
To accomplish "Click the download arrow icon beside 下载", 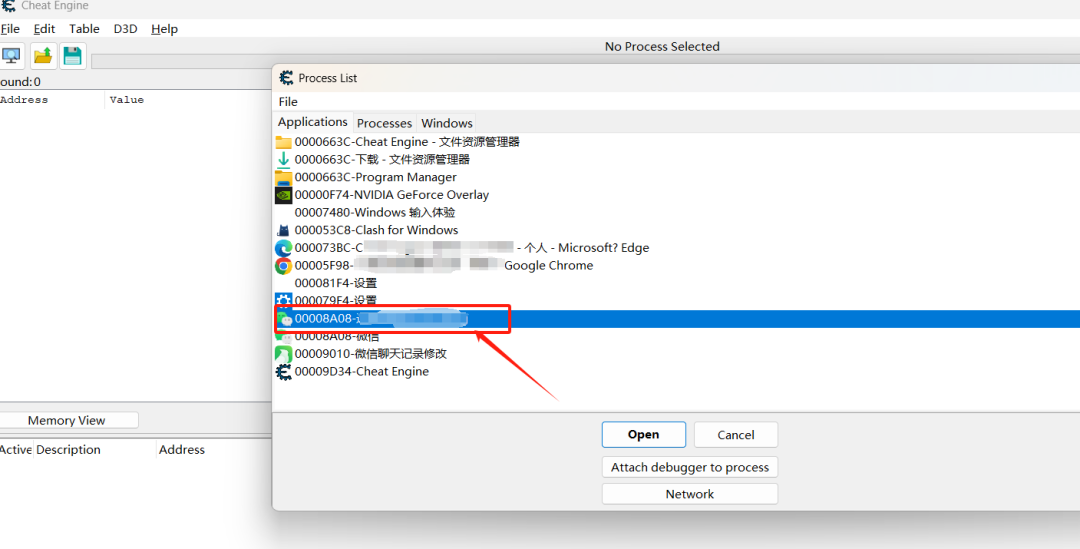I will pyautogui.click(x=283, y=159).
